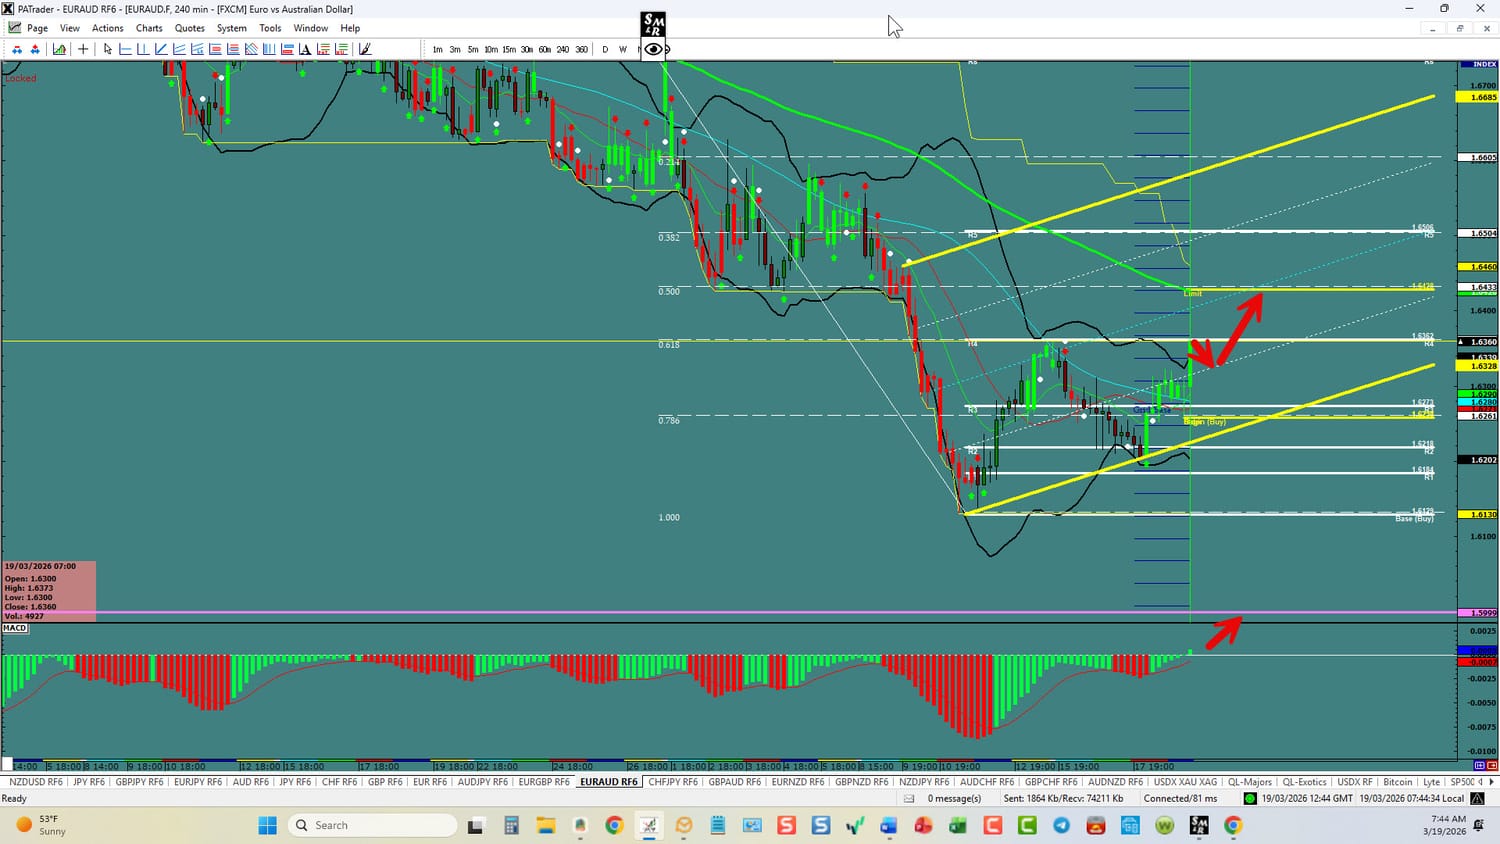Viewport: 1500px width, 844px height.
Task: Open the Tools menu
Action: (270, 28)
